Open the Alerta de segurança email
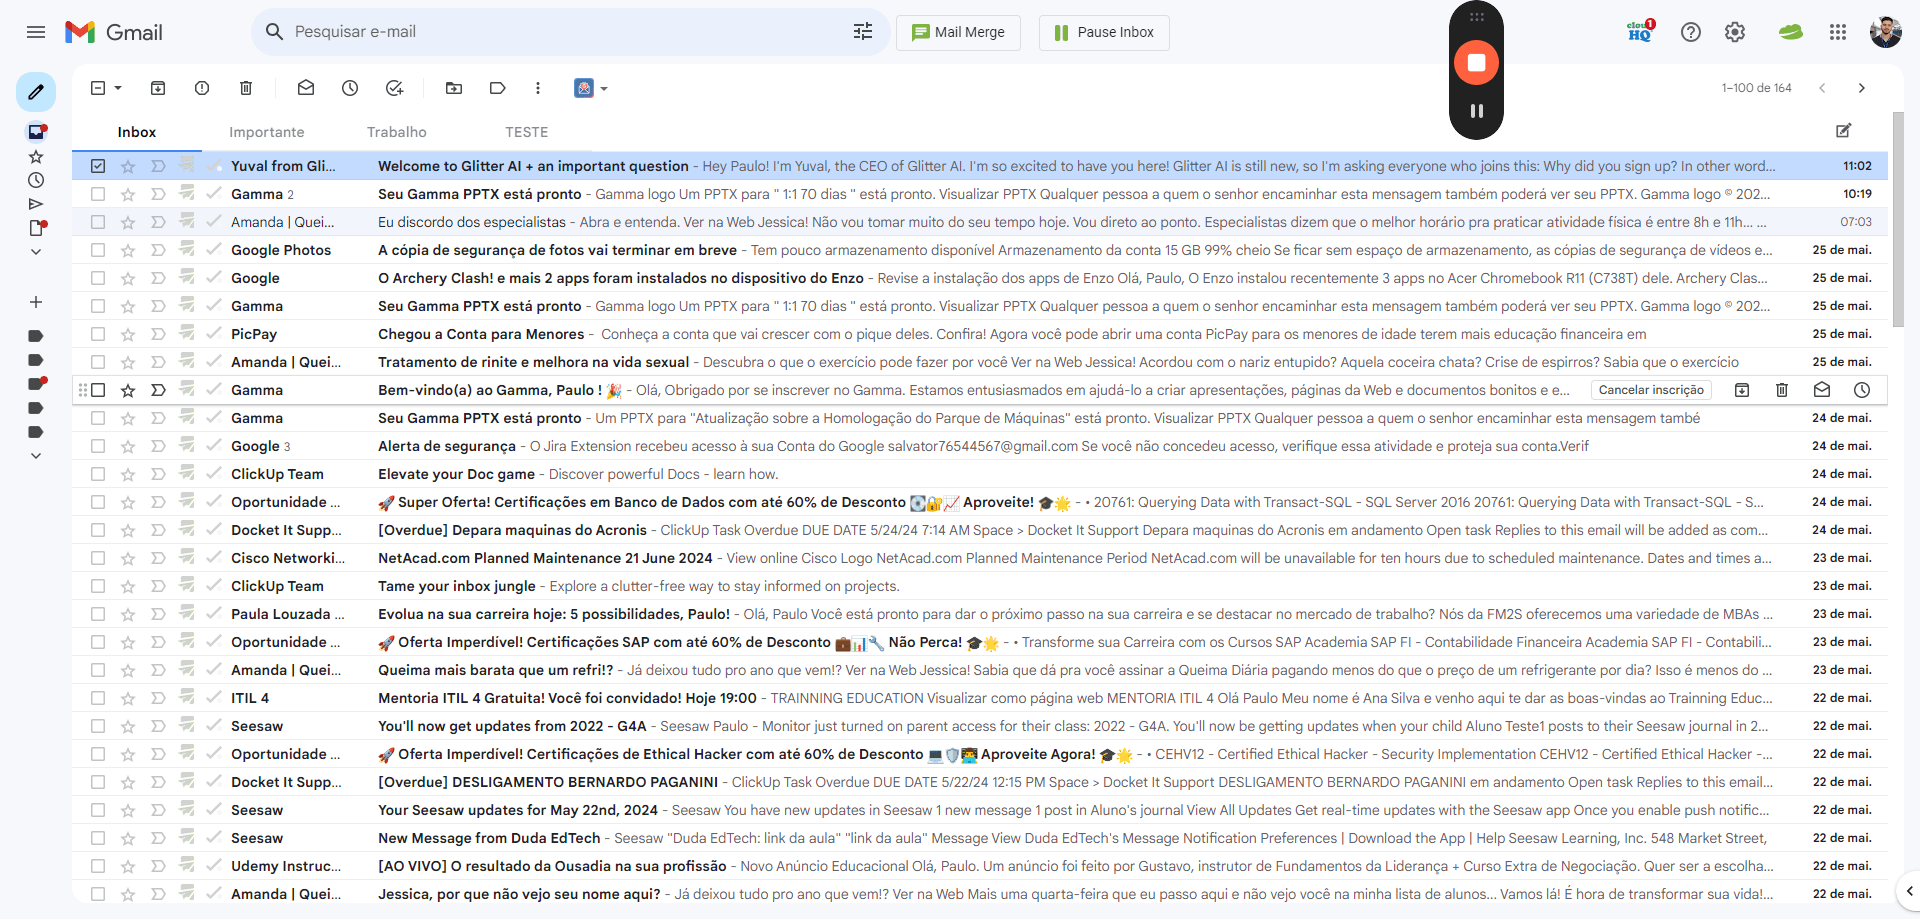Image resolution: width=1920 pixels, height=919 pixels. coord(980,446)
